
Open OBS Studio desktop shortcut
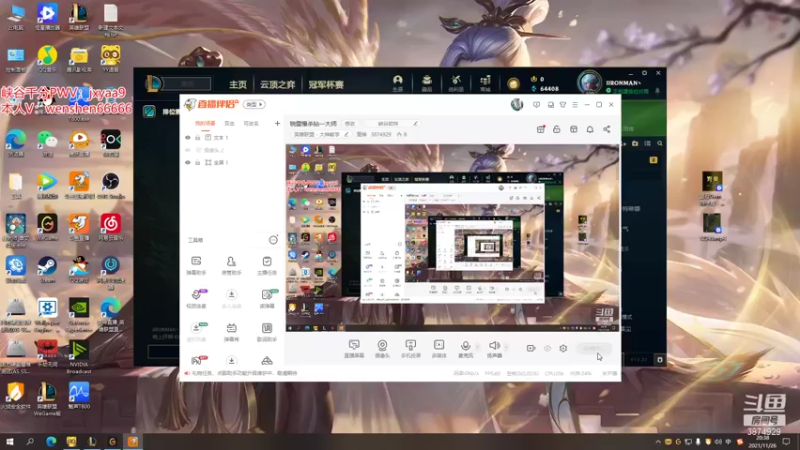(110, 186)
